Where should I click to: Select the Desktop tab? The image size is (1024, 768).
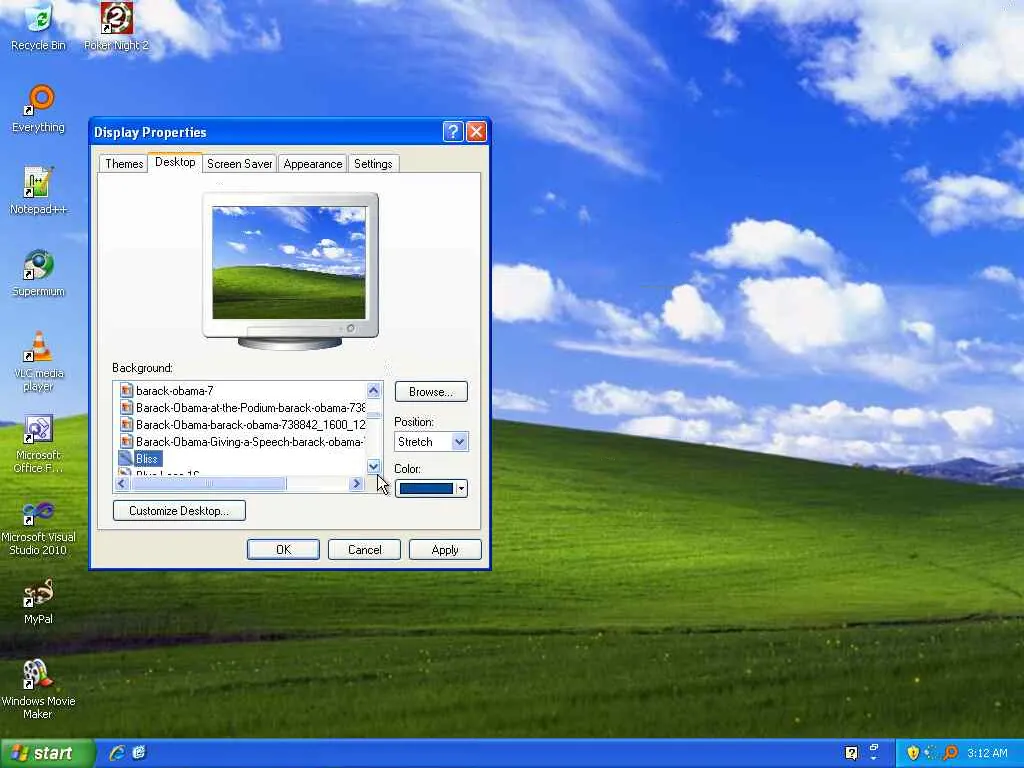[x=175, y=162]
